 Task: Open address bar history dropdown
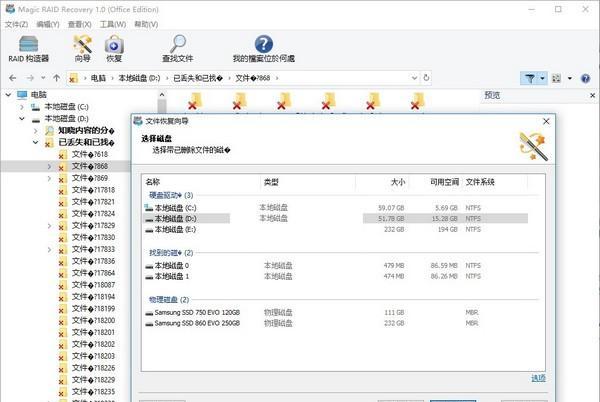coord(414,78)
